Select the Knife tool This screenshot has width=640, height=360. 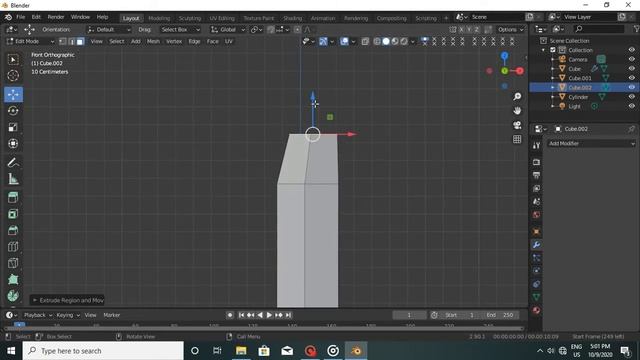pyautogui.click(x=13, y=263)
